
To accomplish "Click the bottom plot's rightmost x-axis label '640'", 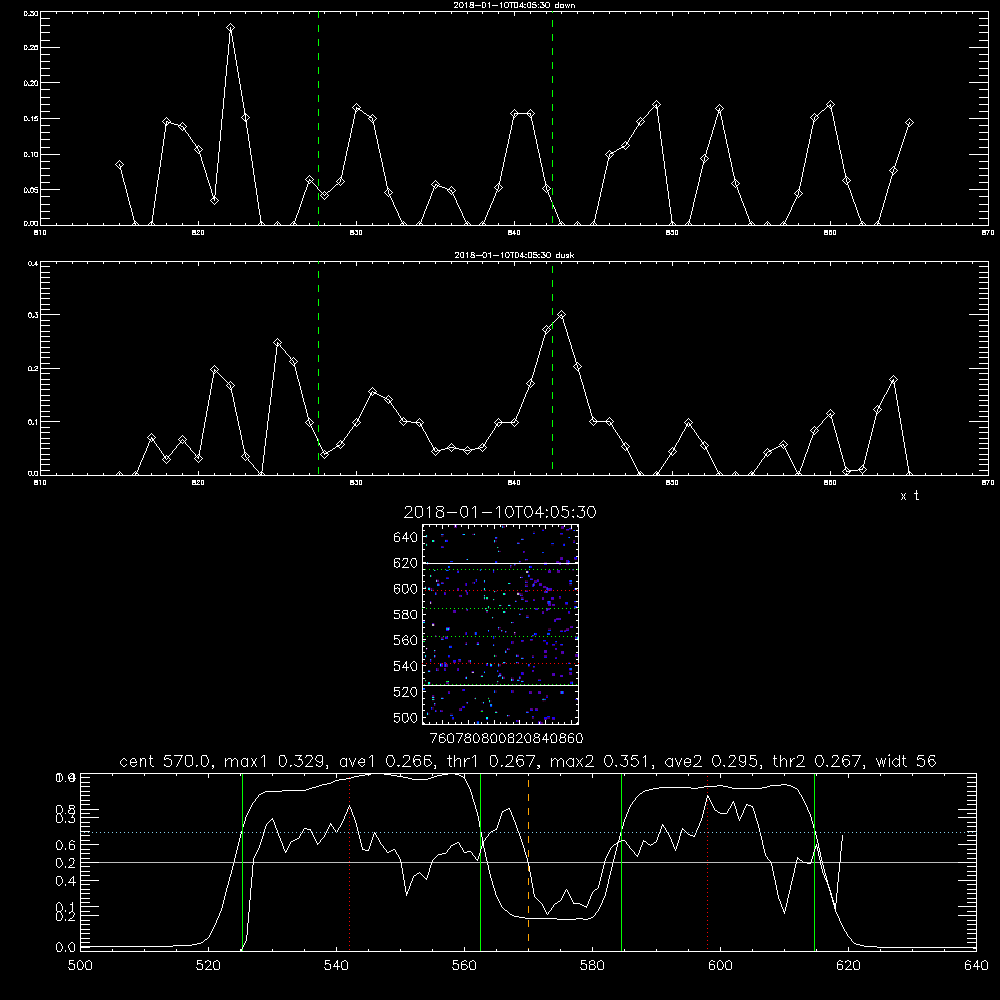I will pyautogui.click(x=976, y=966).
